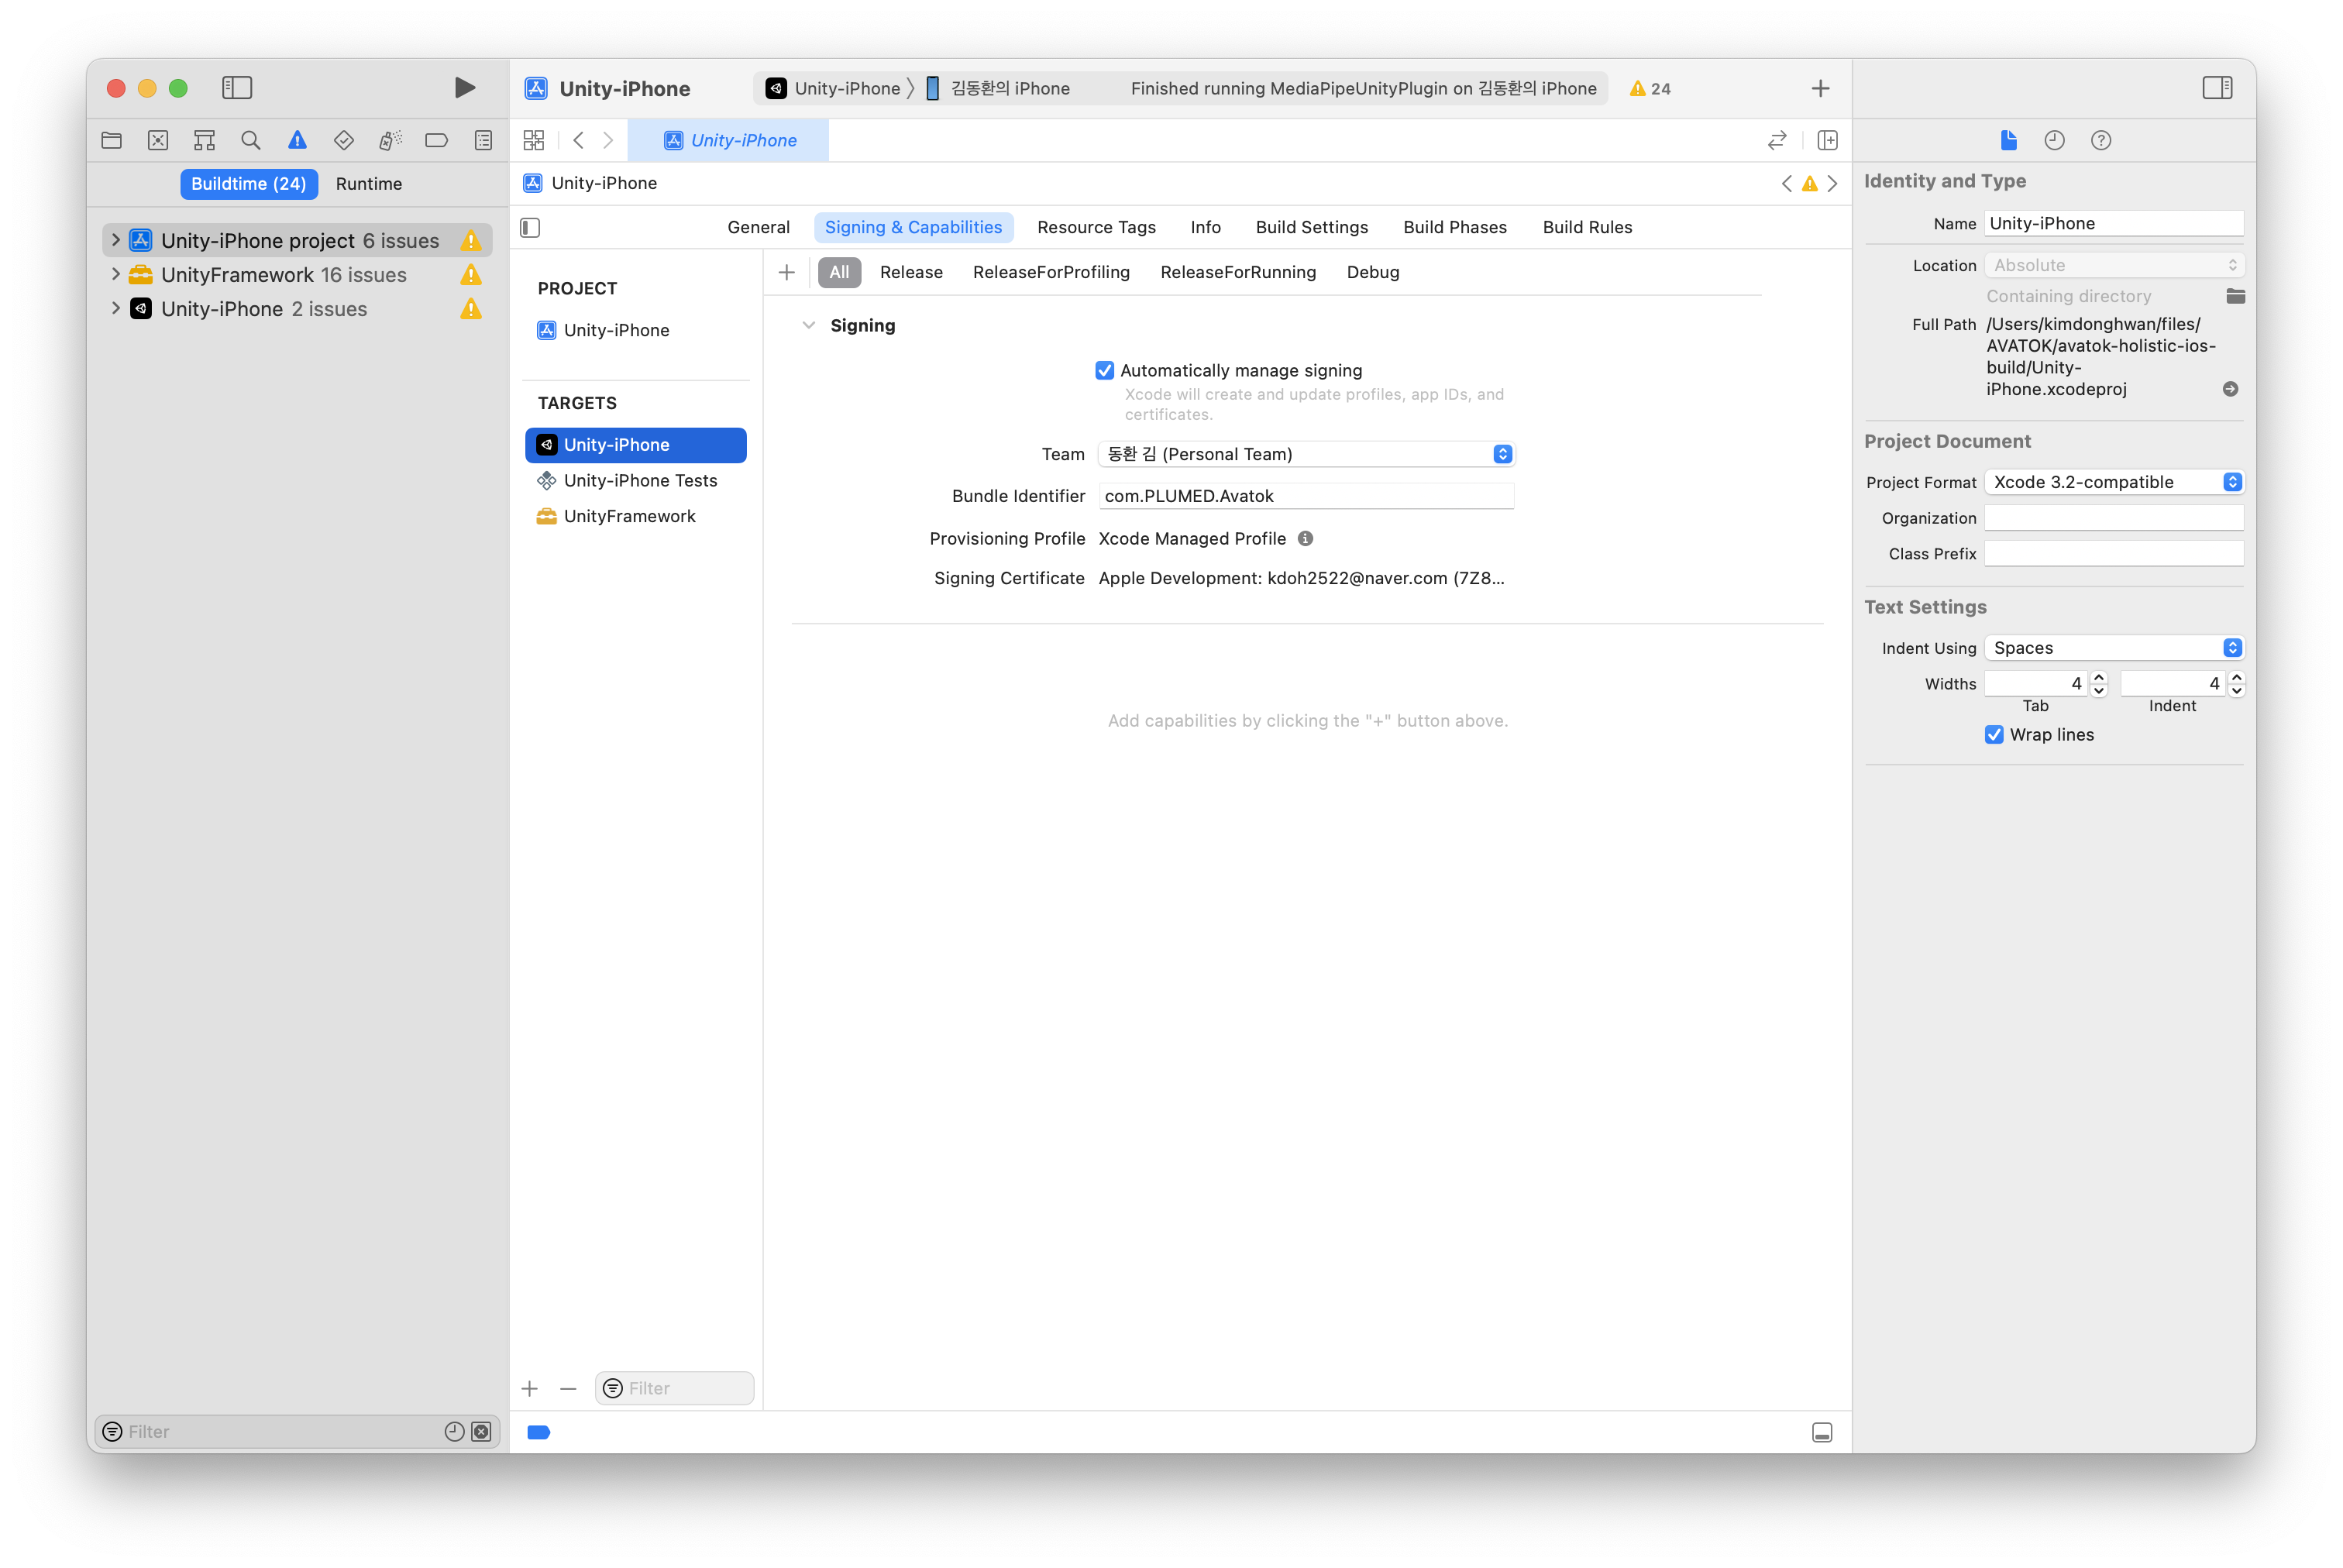Toggle the right inspector panel icon
This screenshot has width=2343, height=1568.
point(2217,88)
